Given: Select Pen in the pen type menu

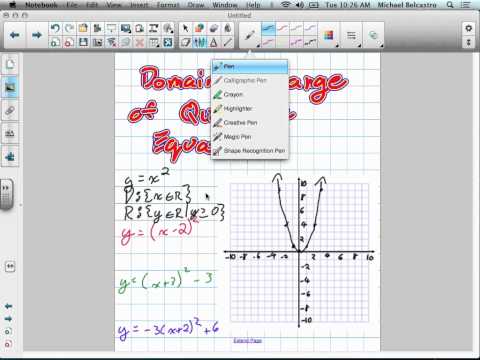Looking at the screenshot, I should tap(250, 66).
